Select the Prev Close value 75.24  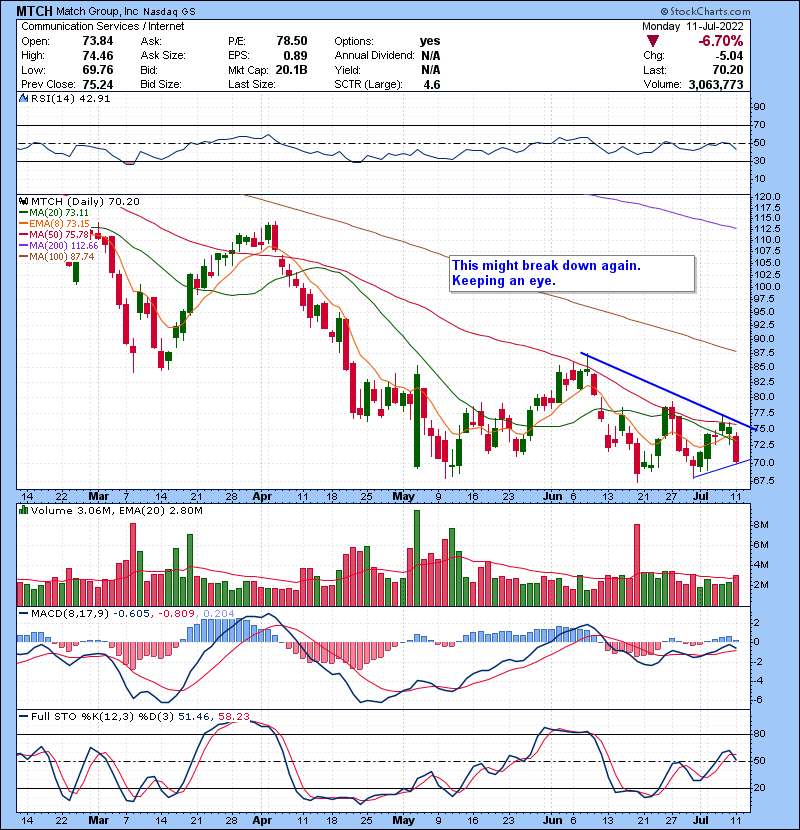pos(98,84)
